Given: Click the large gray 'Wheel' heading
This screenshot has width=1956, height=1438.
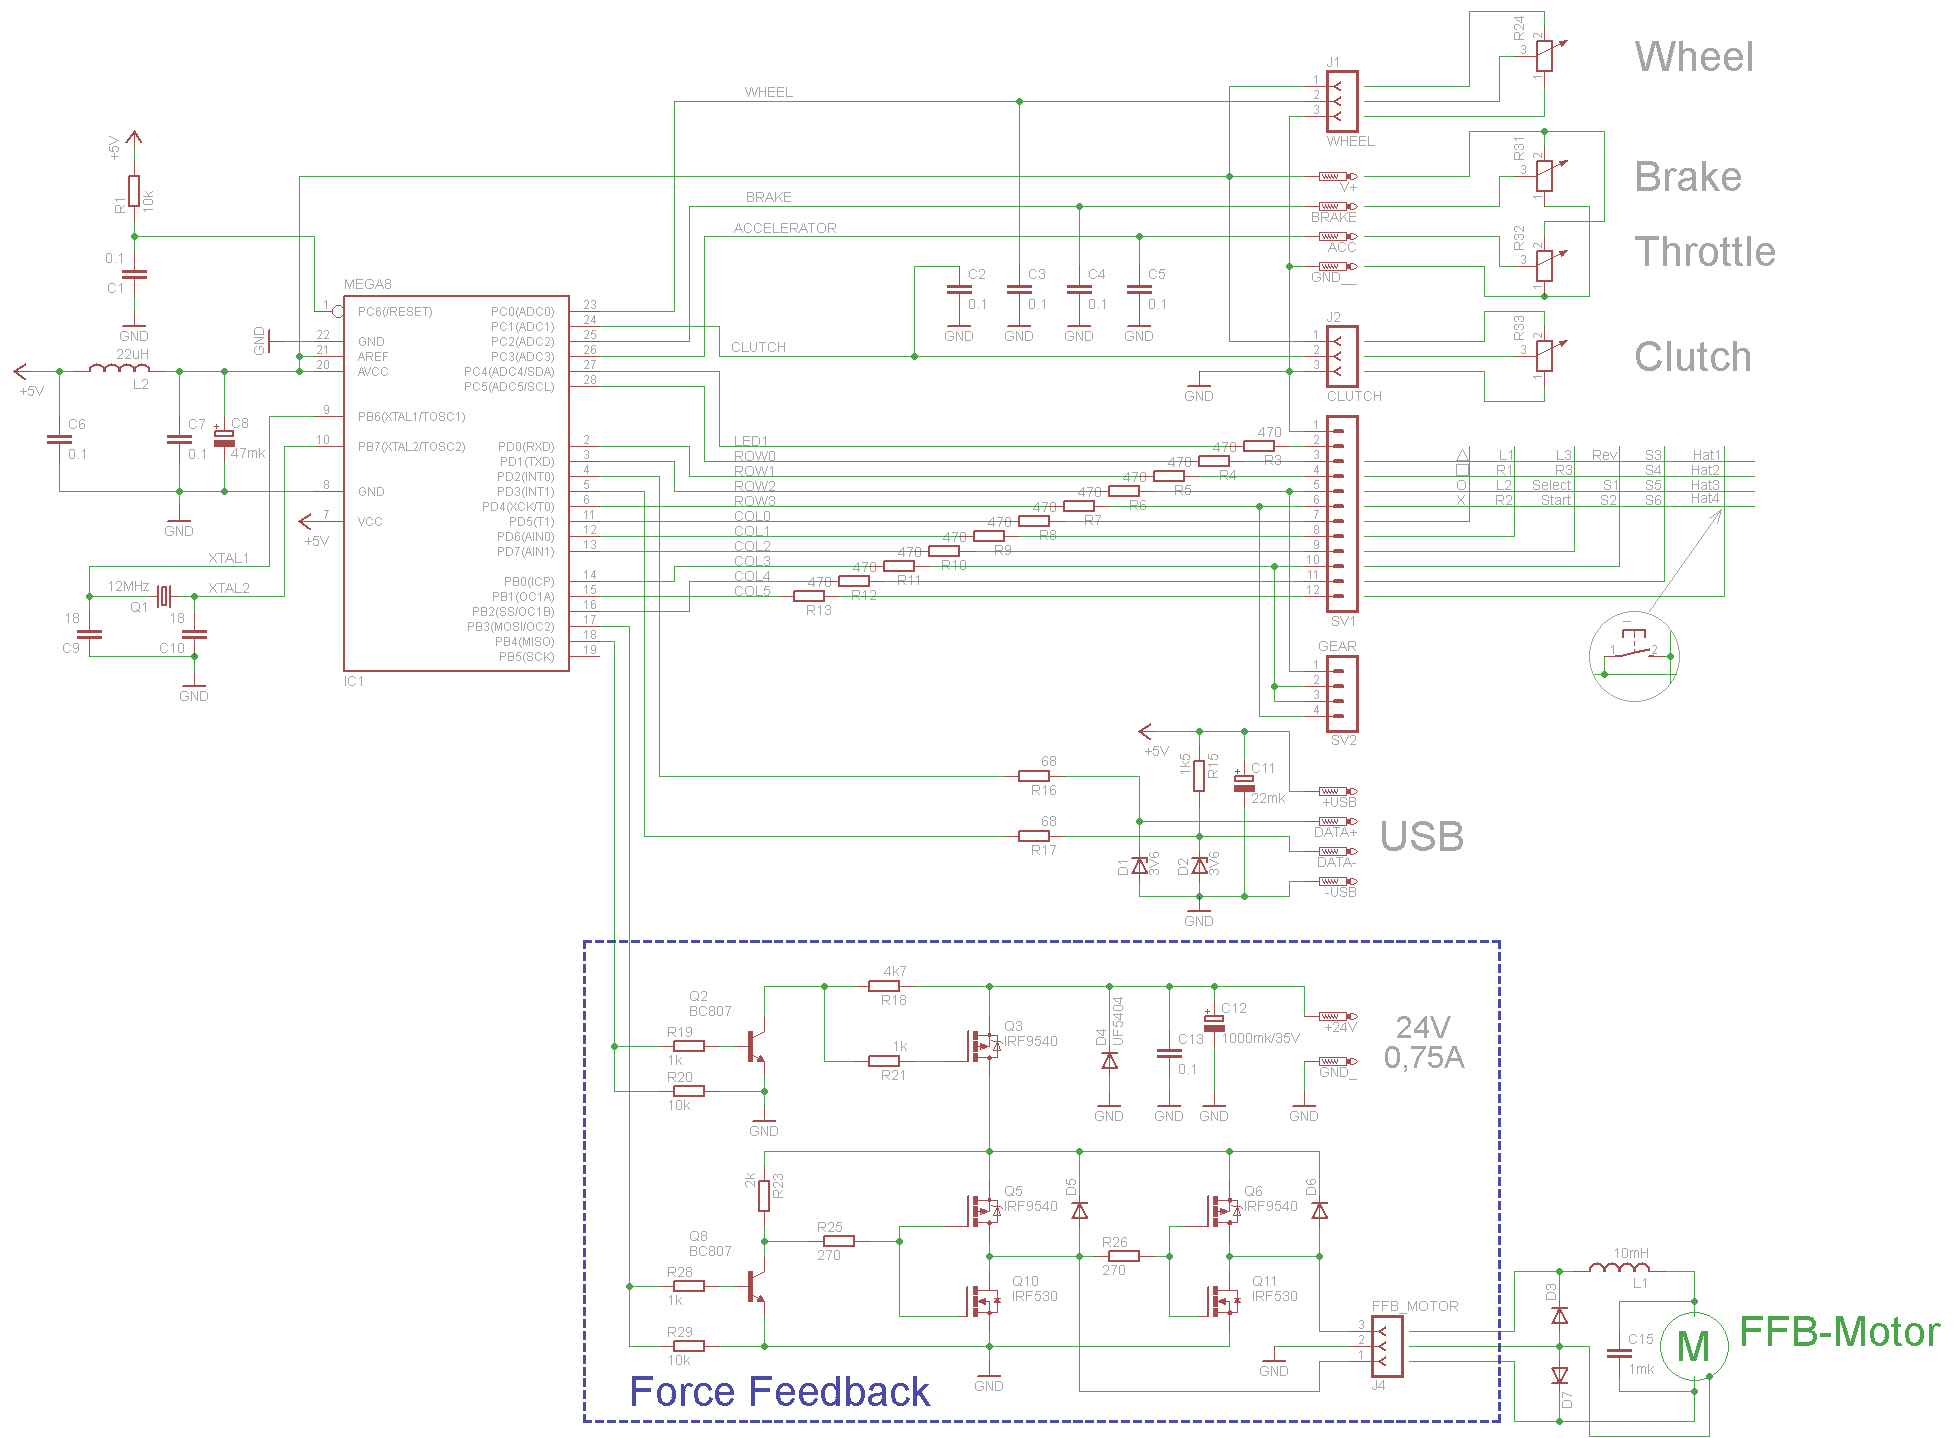Looking at the screenshot, I should click(x=1694, y=57).
